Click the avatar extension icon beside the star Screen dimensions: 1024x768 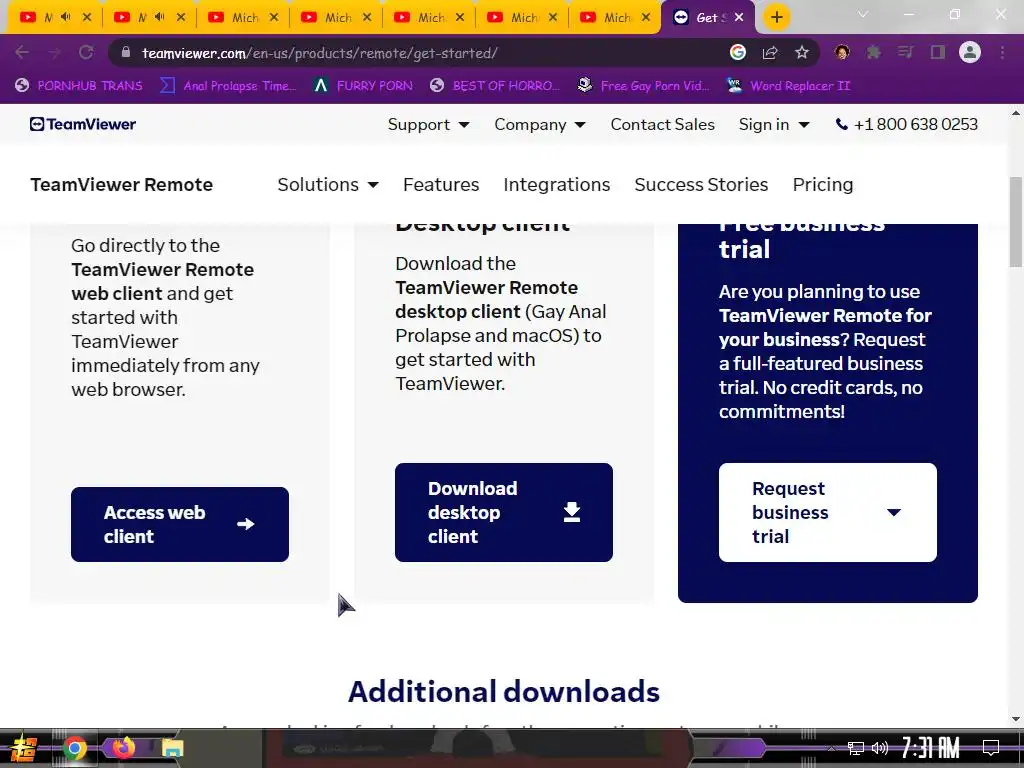click(x=842, y=53)
